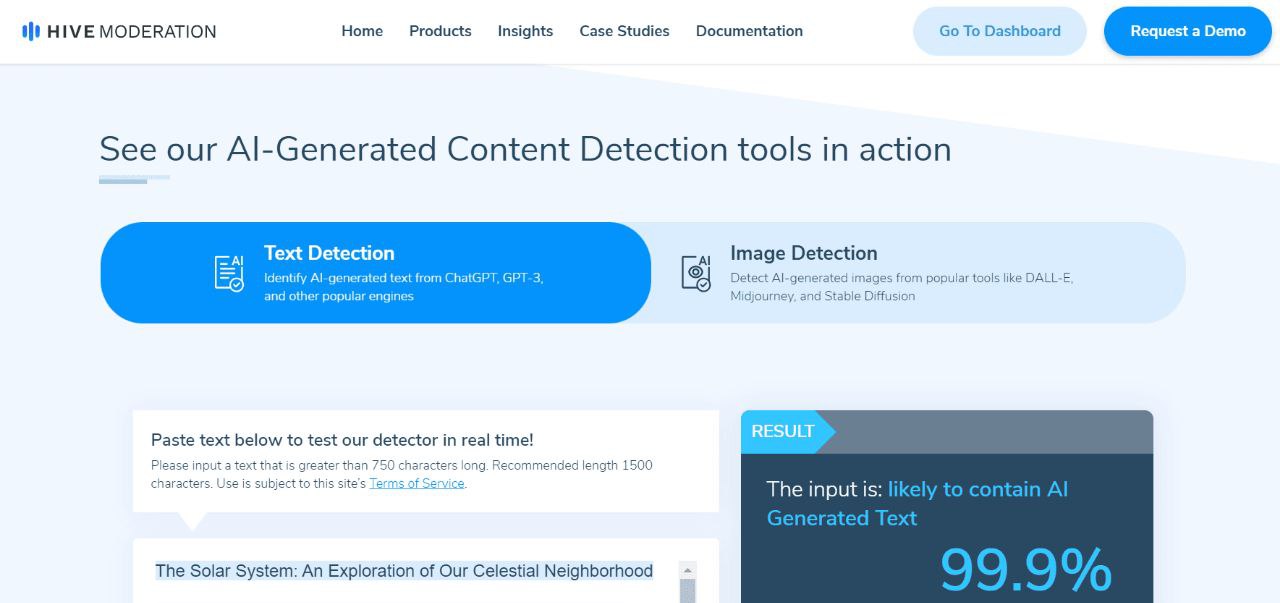Click the RESULT label banner
1280x603 pixels.
tap(787, 432)
